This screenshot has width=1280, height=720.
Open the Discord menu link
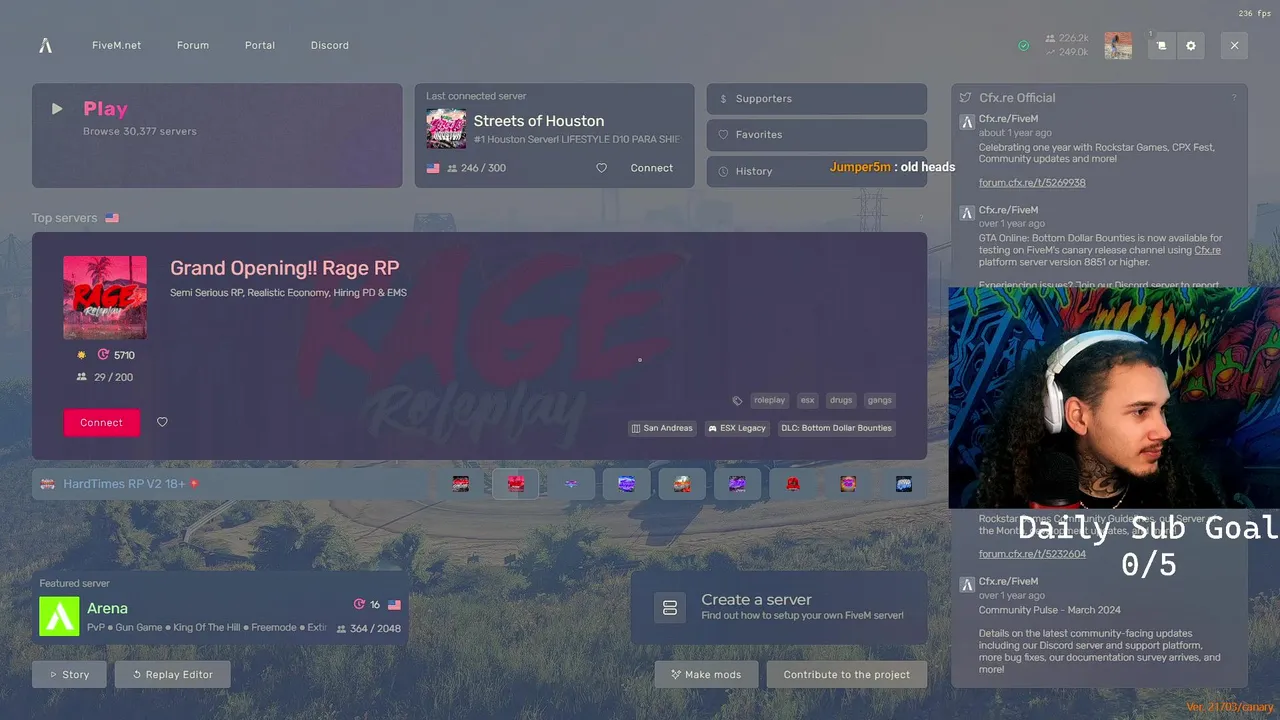pos(330,46)
